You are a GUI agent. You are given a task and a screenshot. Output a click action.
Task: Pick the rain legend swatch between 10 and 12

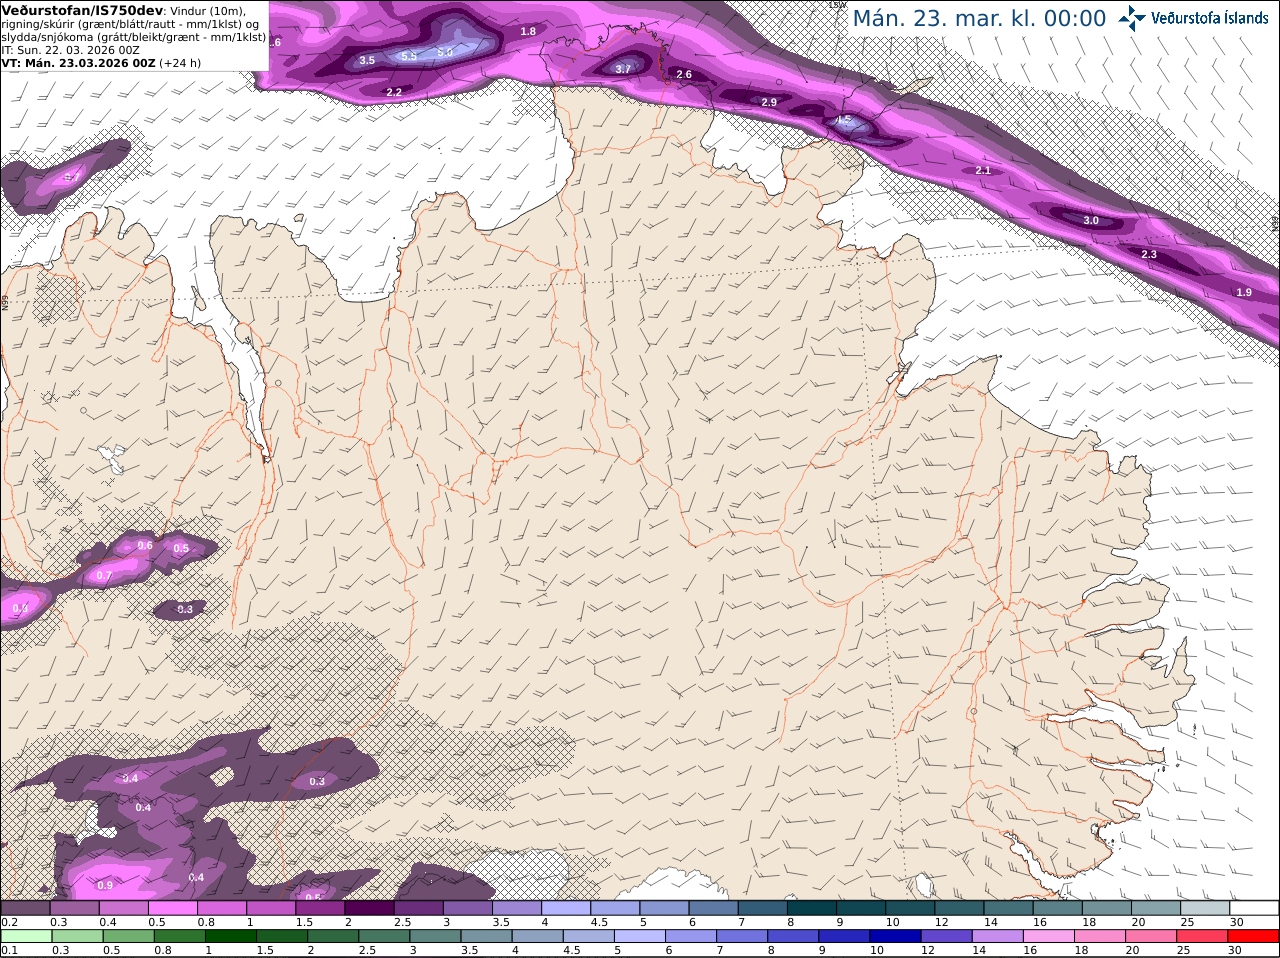click(895, 936)
